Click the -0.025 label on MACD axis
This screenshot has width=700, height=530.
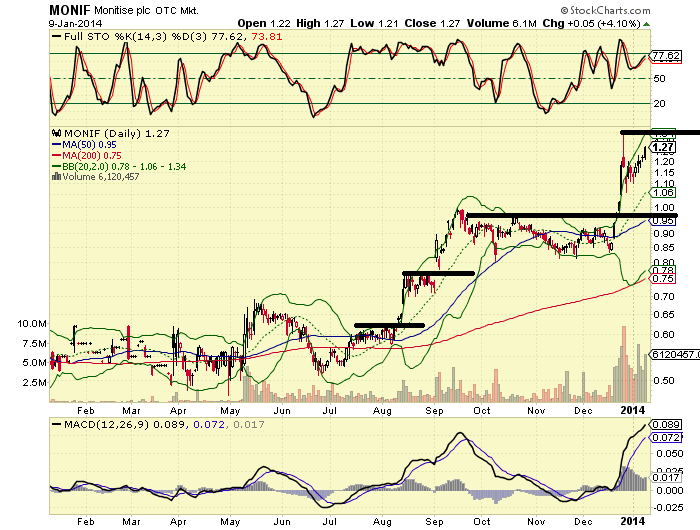coord(668,508)
